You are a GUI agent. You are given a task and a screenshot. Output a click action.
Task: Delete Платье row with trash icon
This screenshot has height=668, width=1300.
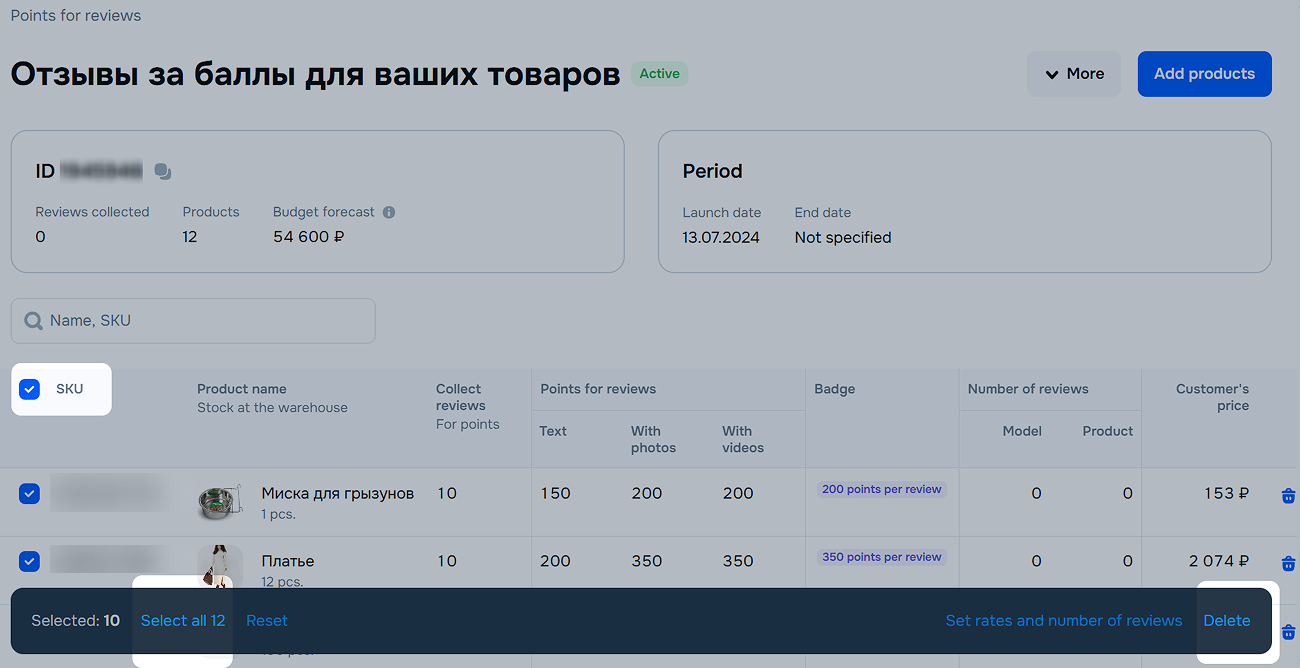click(x=1288, y=563)
